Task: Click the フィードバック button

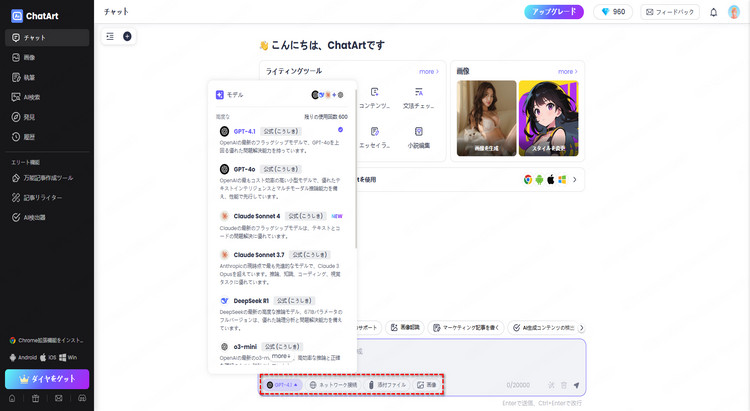Action: [x=670, y=12]
